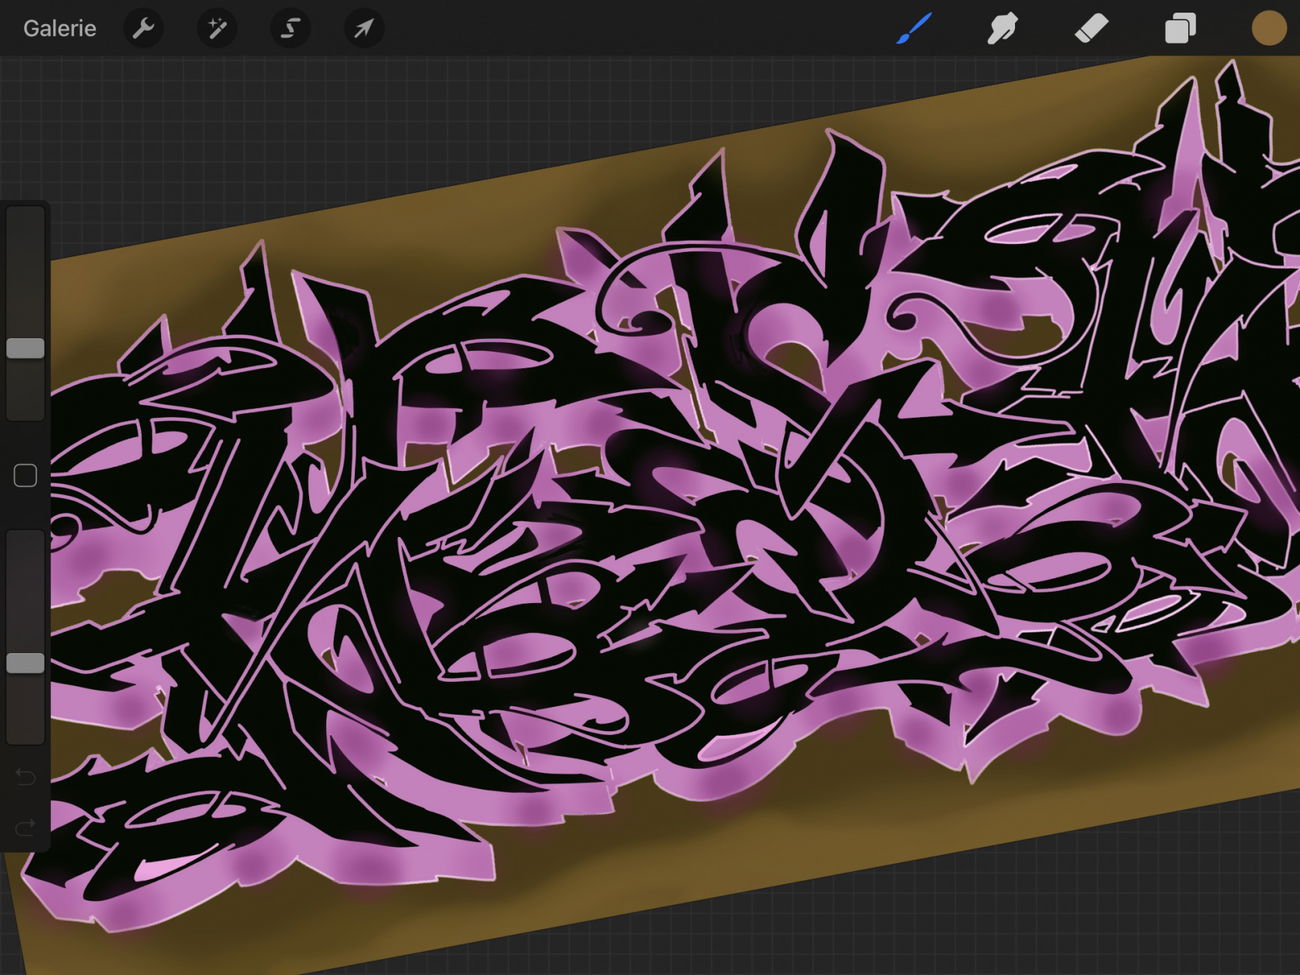This screenshot has height=975, width=1300.
Task: Open the smudge brush library popover
Action: (x=1002, y=28)
